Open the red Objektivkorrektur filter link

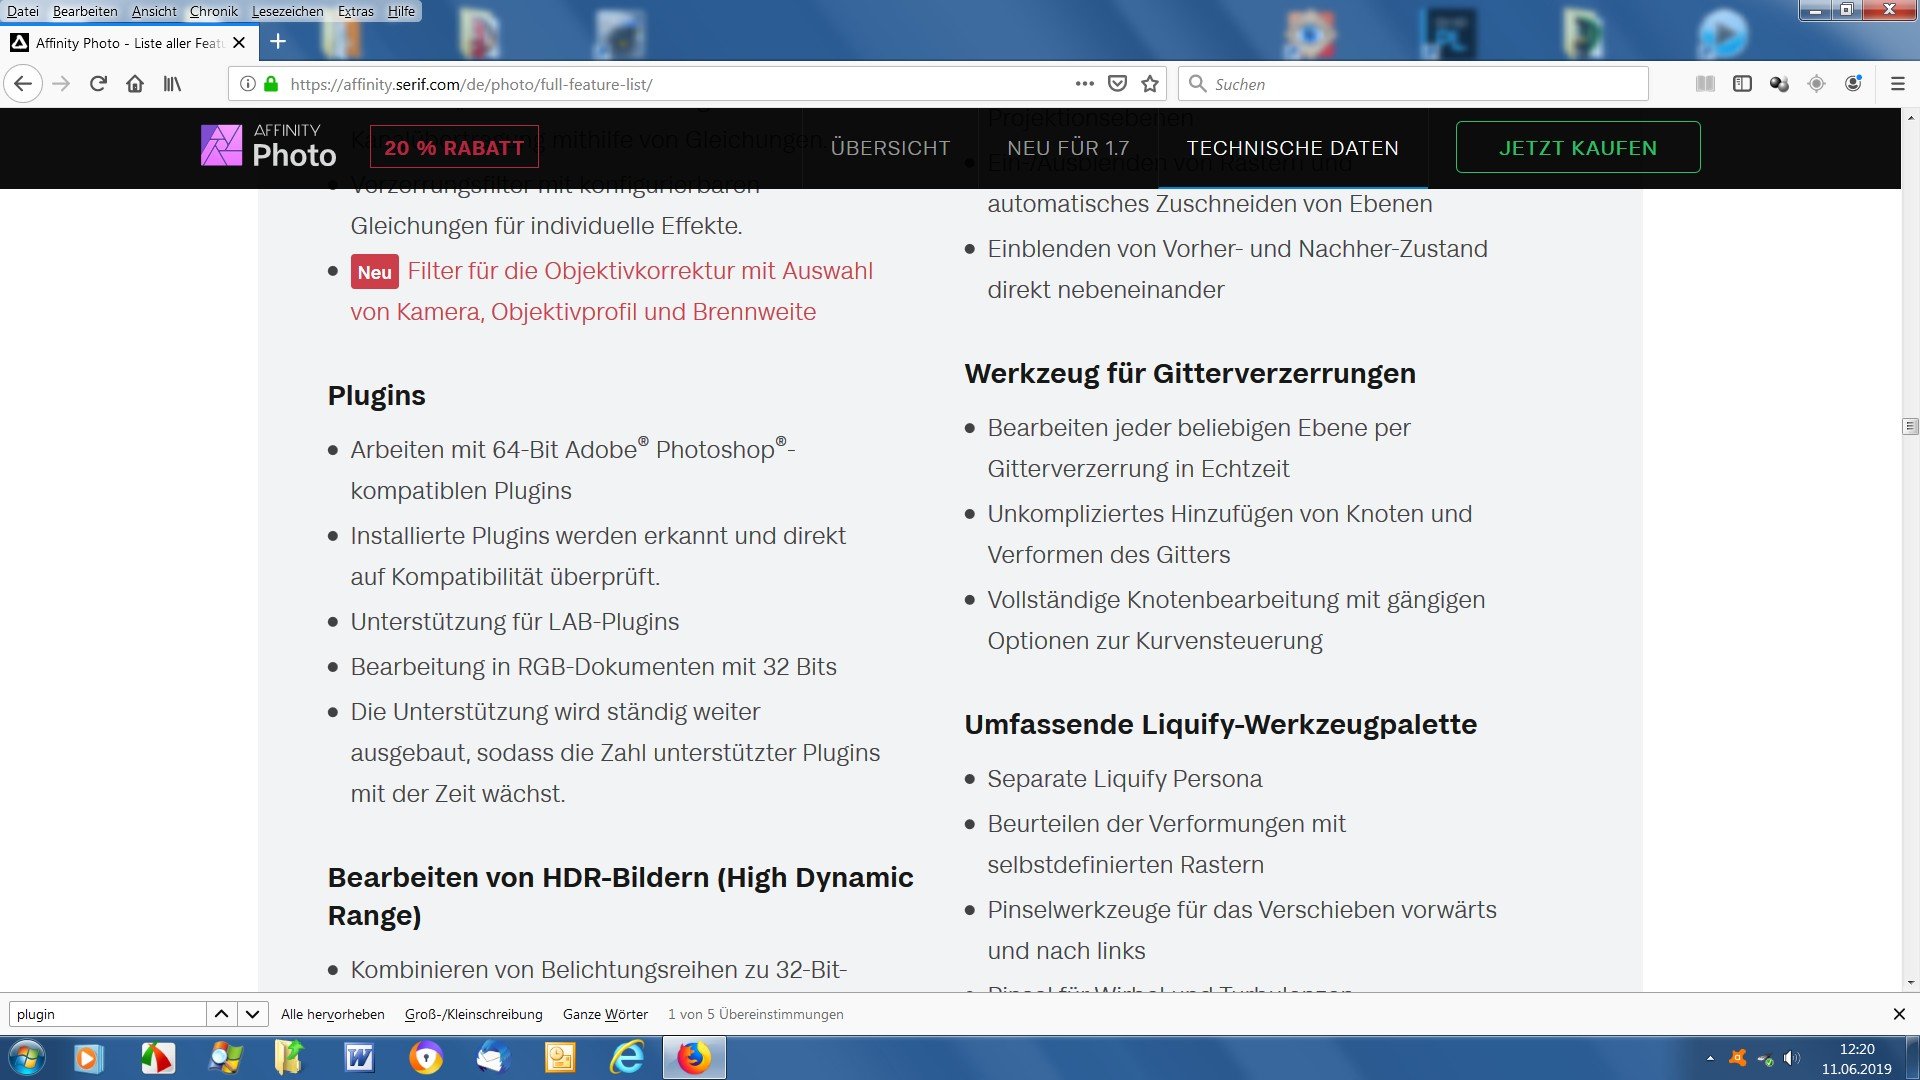pos(611,291)
